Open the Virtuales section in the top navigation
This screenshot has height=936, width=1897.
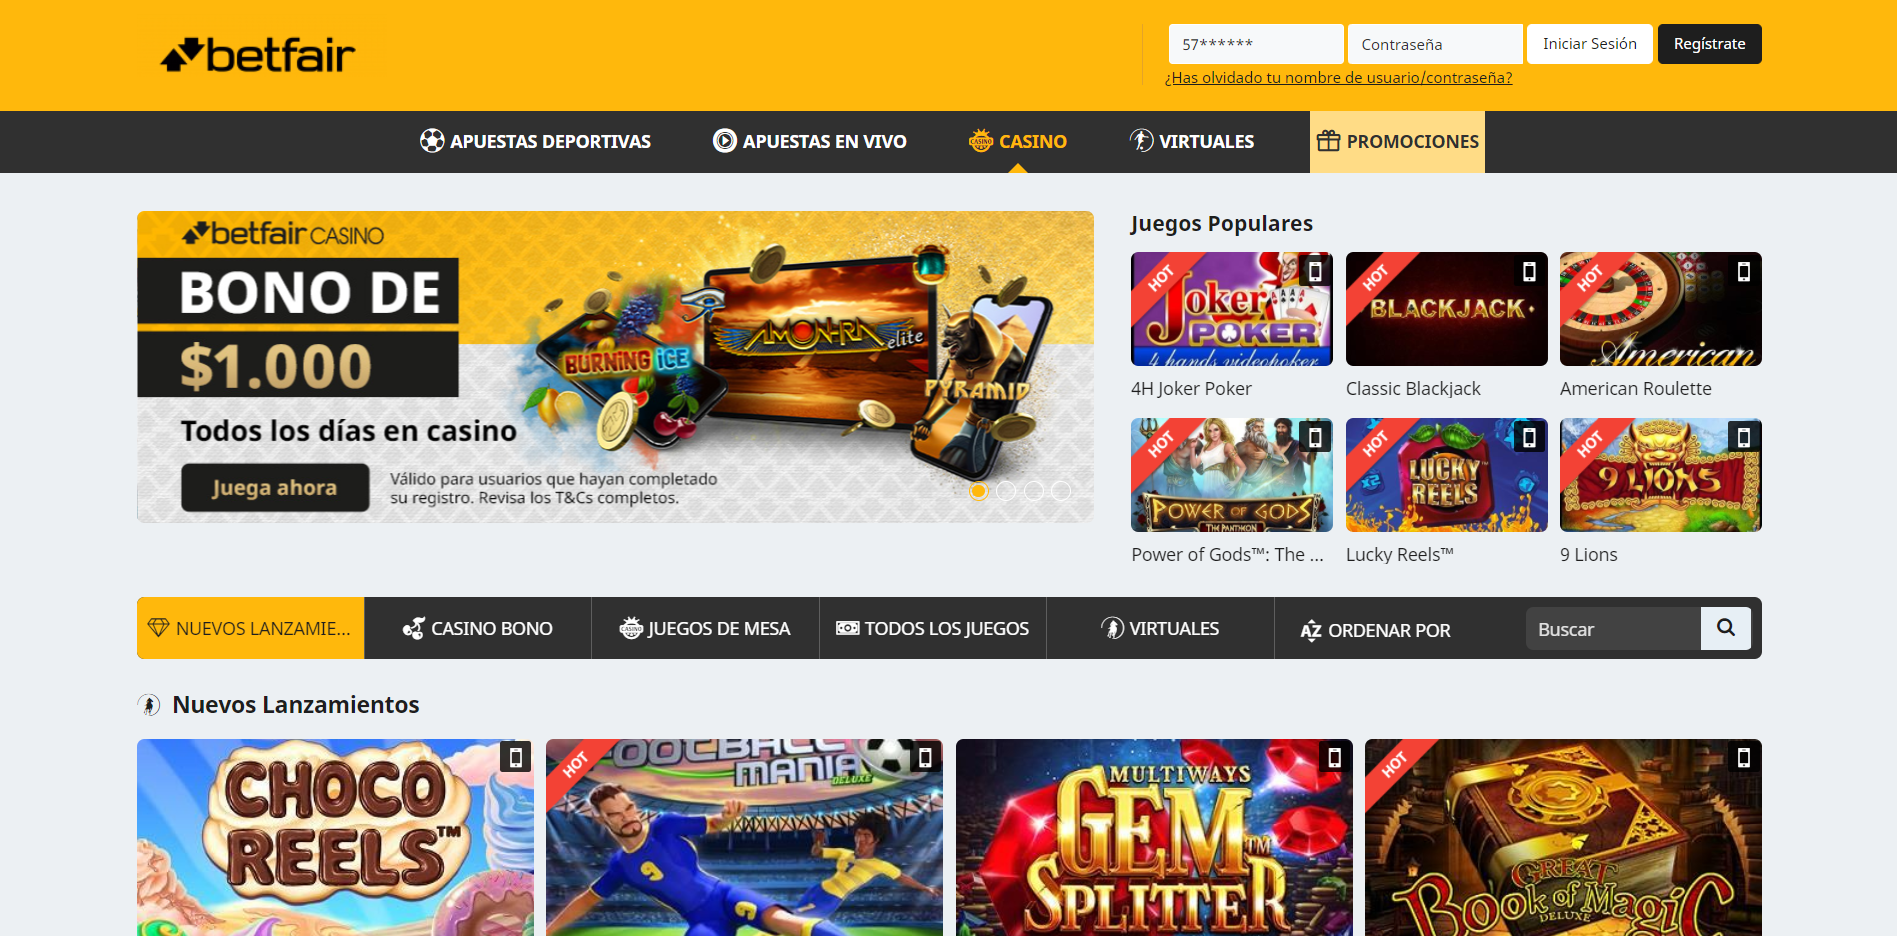1192,141
